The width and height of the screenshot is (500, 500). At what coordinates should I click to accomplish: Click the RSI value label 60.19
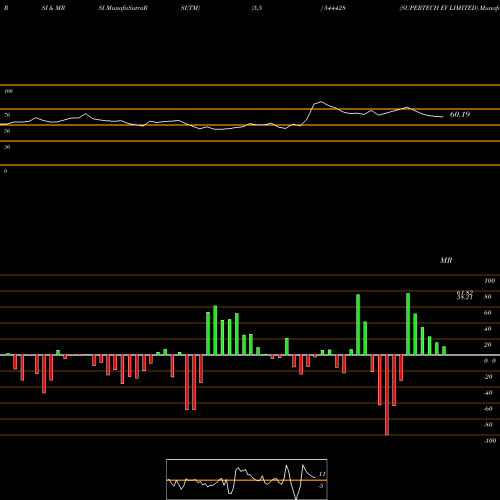pyautogui.click(x=460, y=115)
